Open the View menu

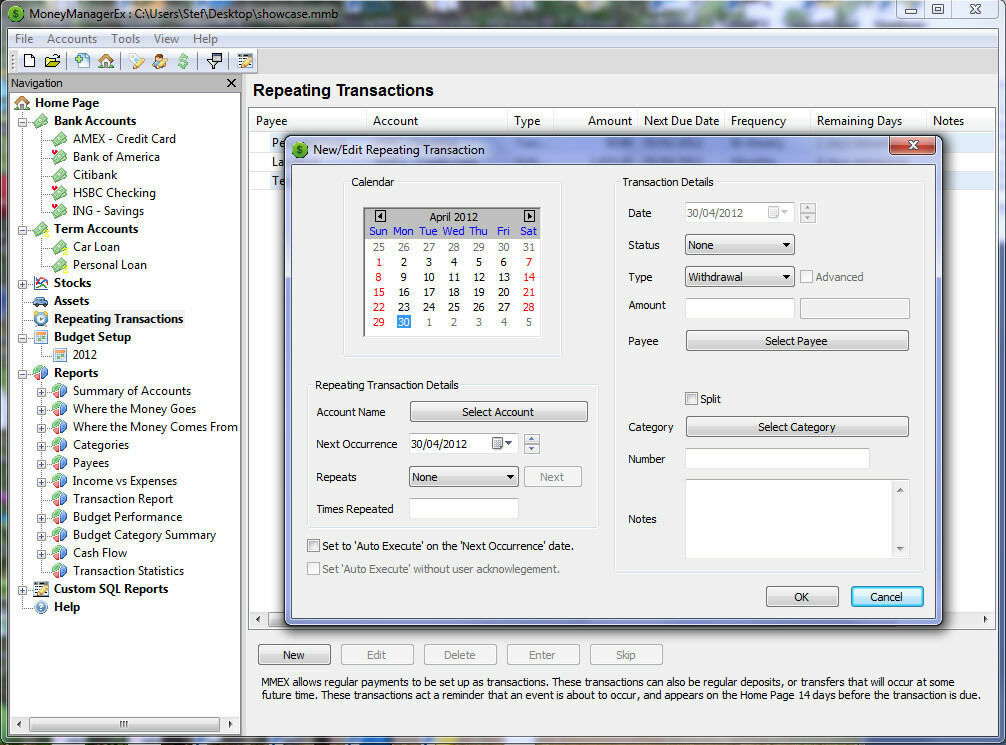[x=166, y=39]
